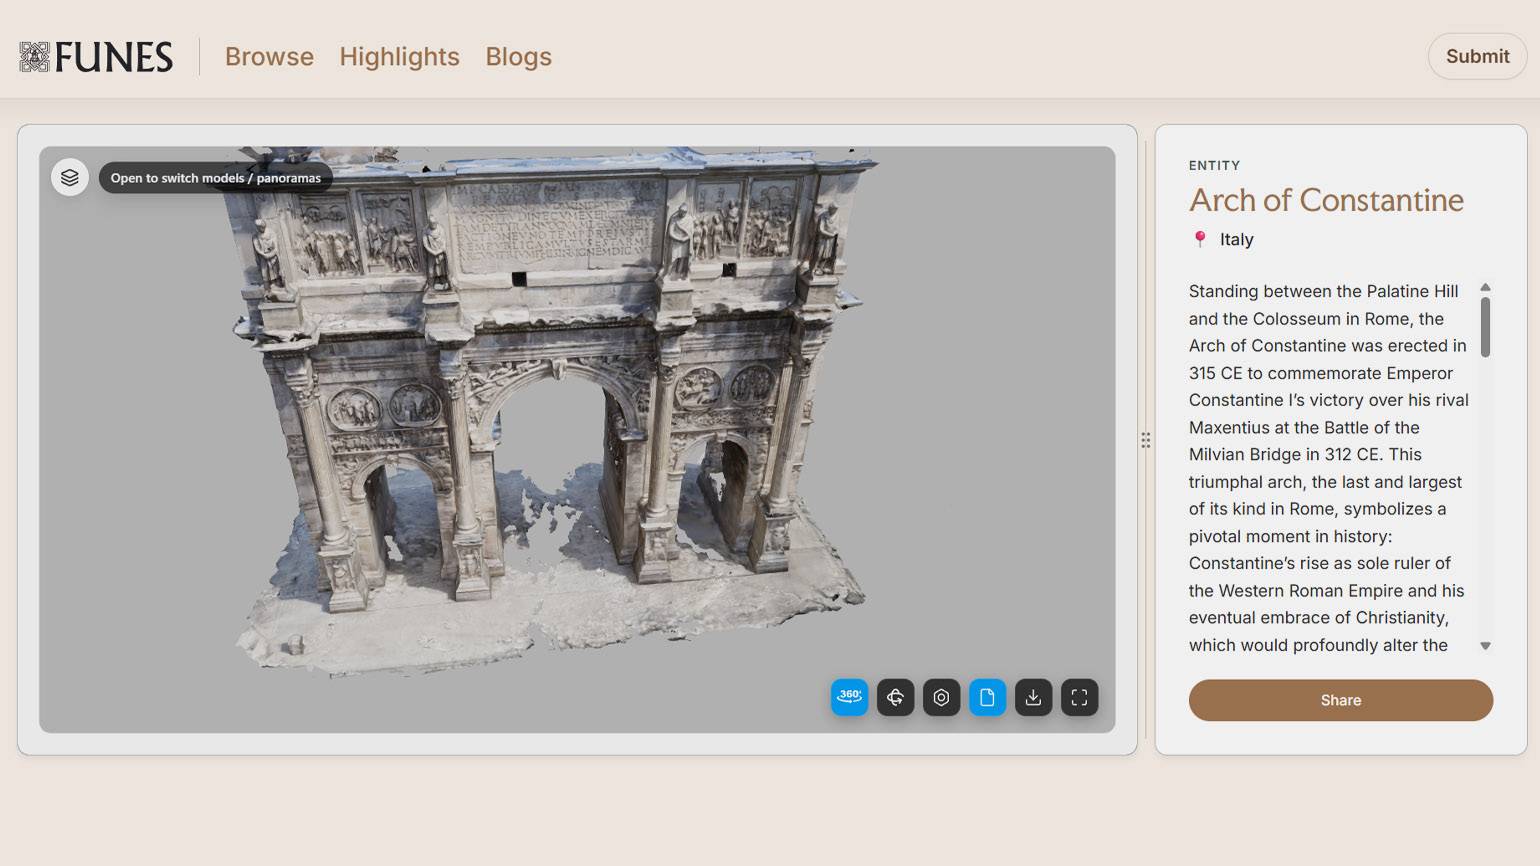Open the Browse page

coord(269,57)
